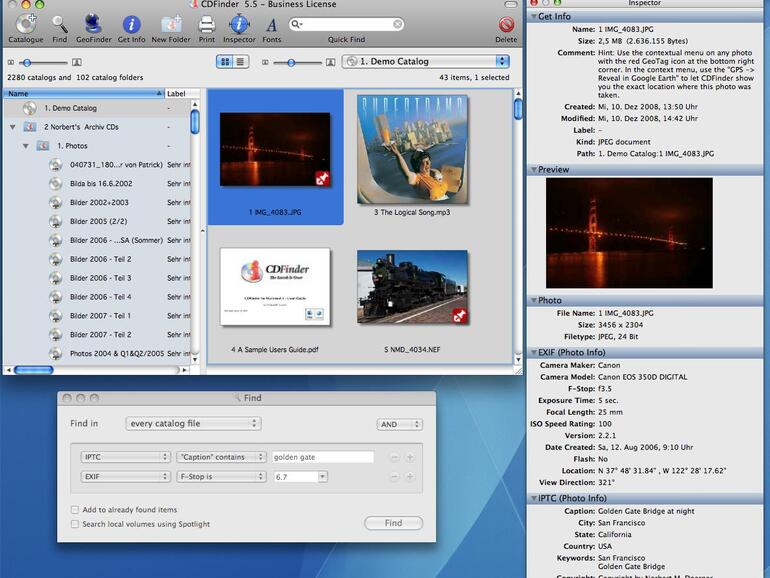
Task: Click the red Delete toolbar icon
Action: pyautogui.click(x=506, y=24)
